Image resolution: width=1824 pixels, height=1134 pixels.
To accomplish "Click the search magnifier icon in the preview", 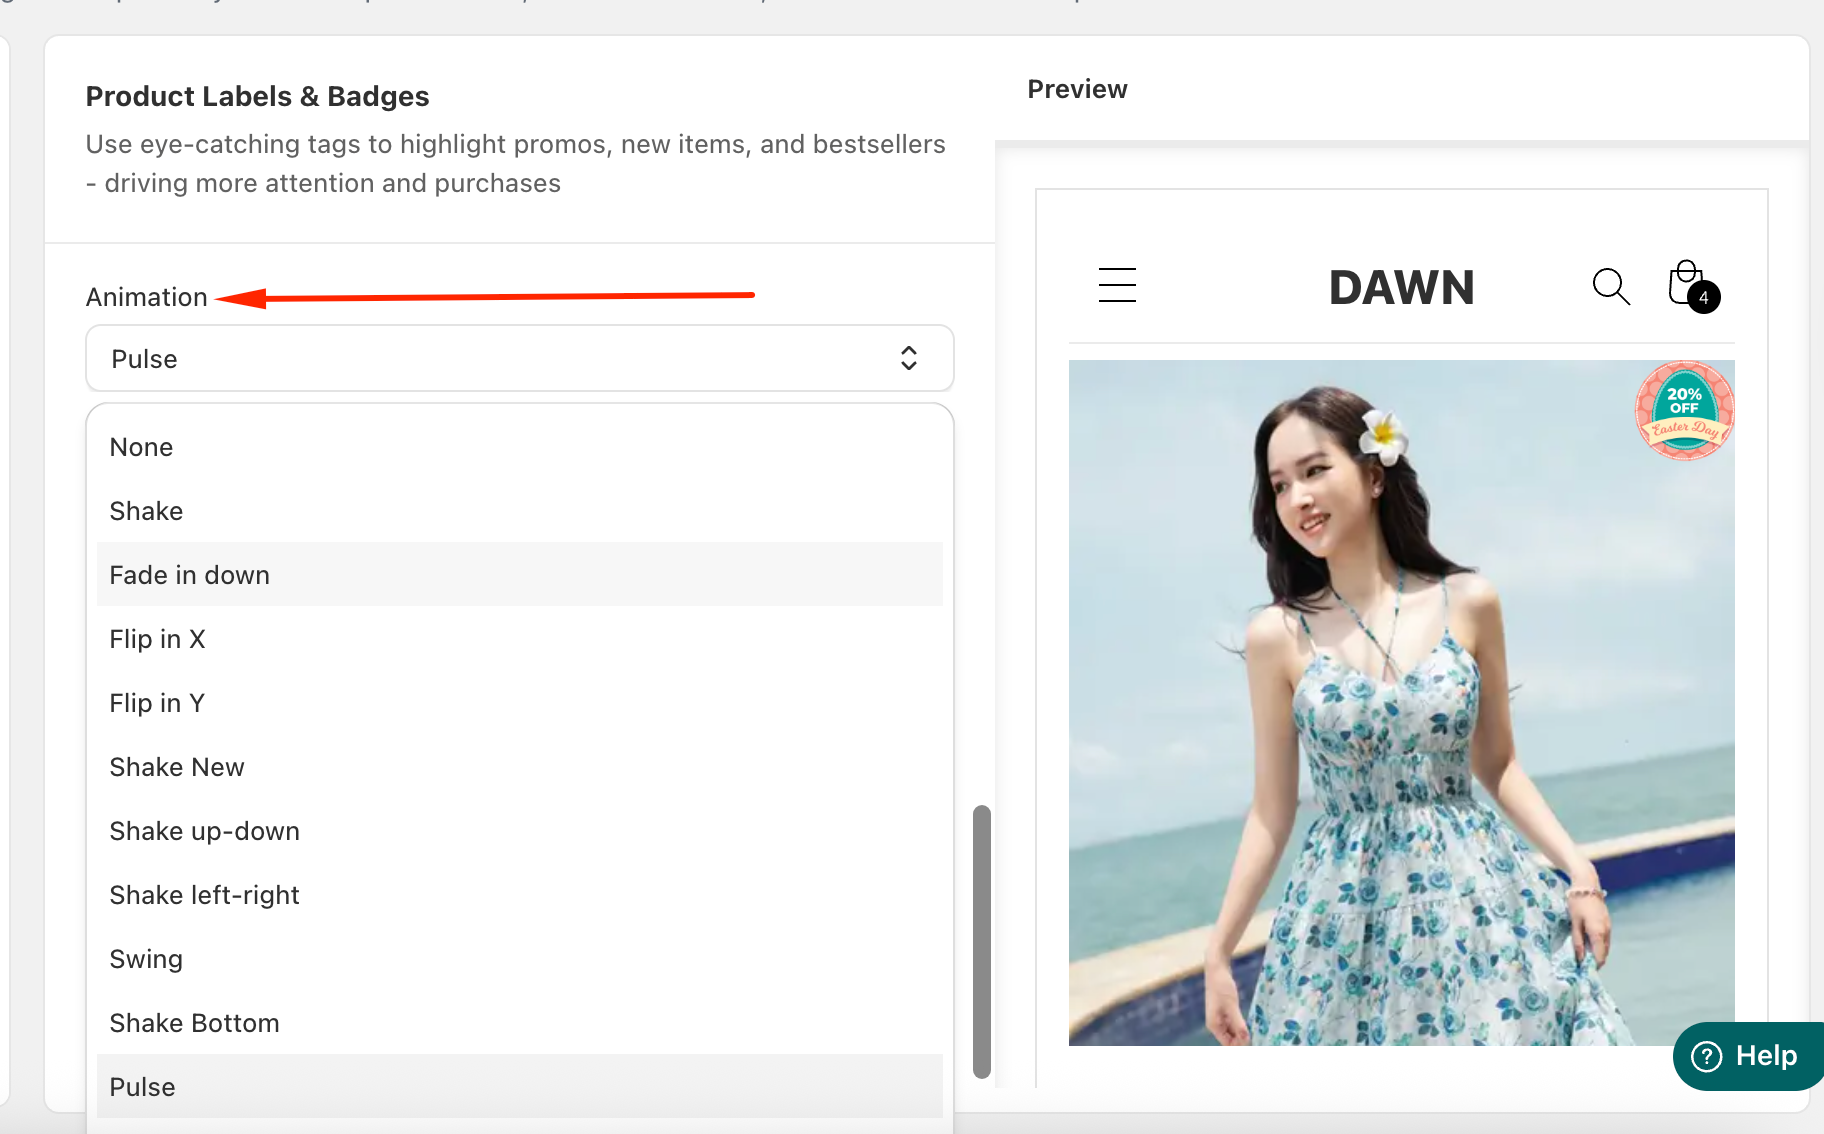I will point(1611,287).
